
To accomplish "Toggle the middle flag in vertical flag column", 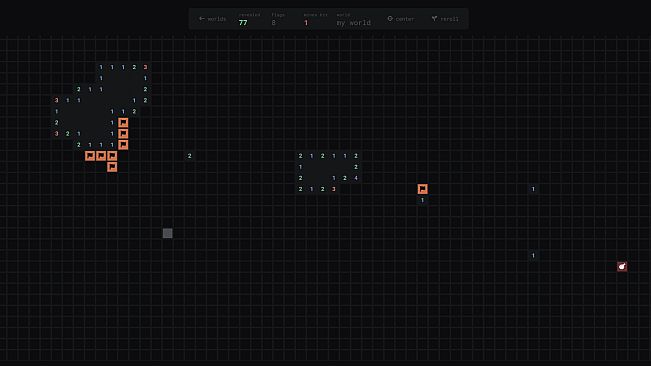I will coord(123,134).
